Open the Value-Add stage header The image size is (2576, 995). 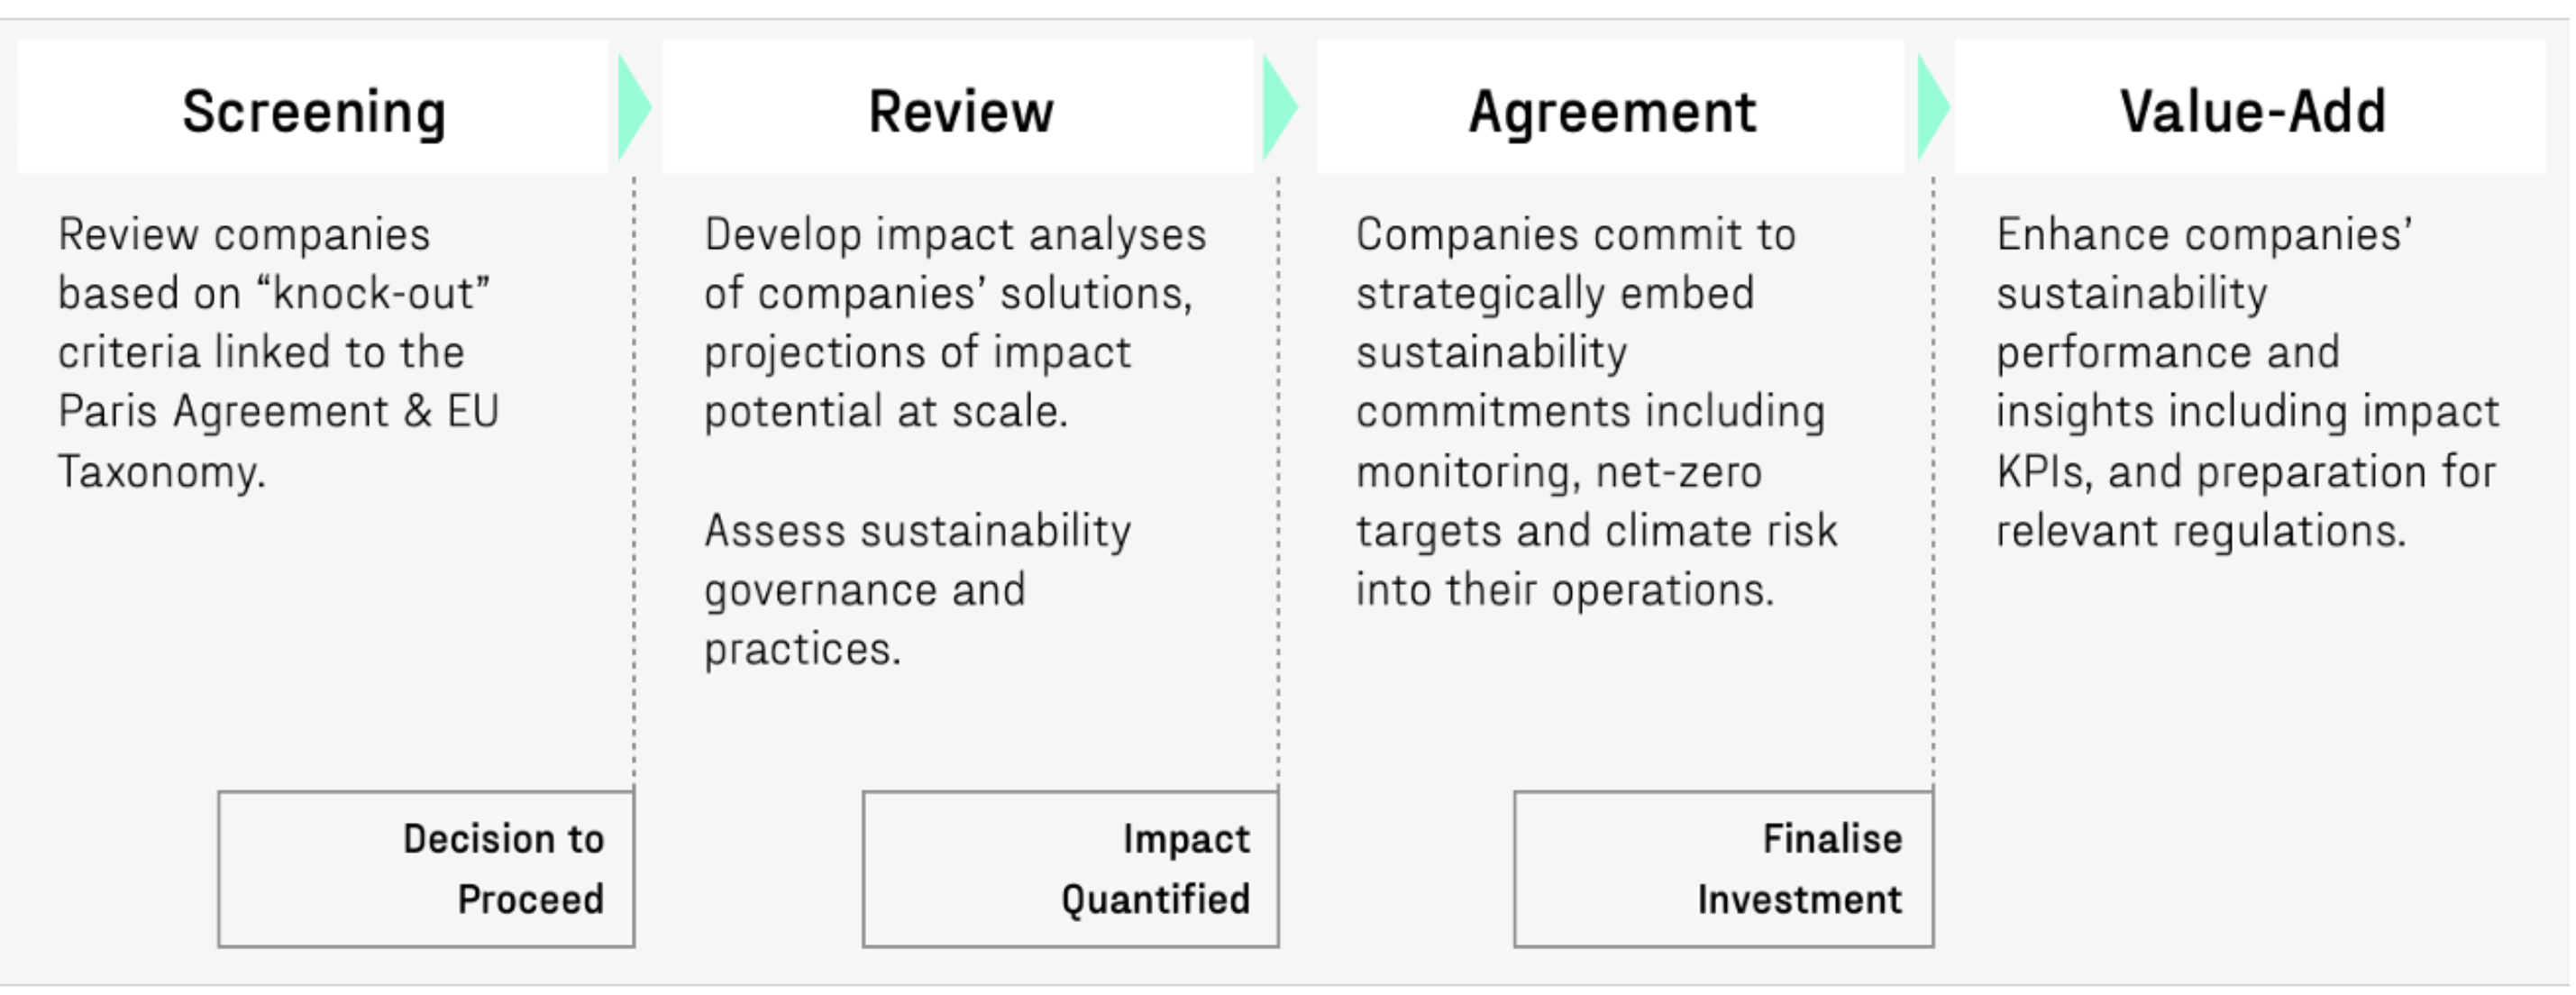pyautogui.click(x=2251, y=110)
